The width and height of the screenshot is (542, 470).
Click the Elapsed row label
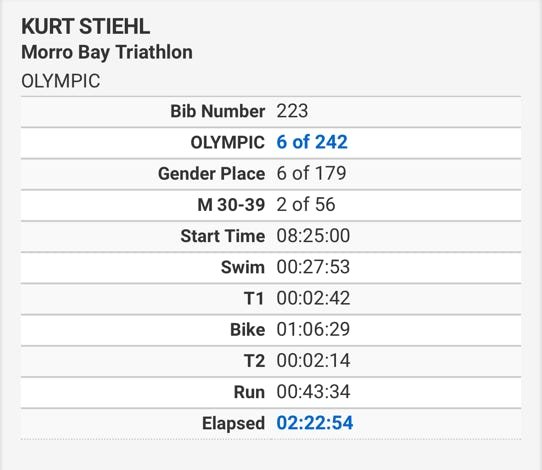234,423
